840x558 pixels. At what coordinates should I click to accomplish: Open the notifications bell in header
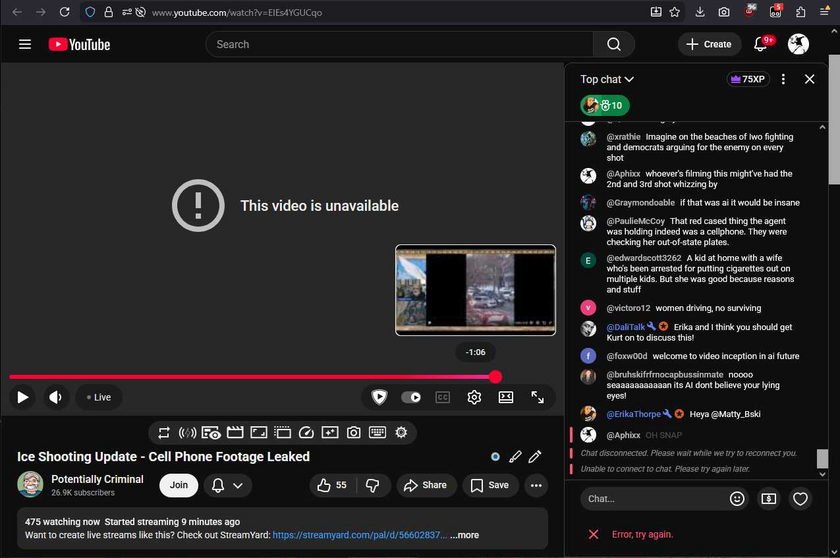[x=761, y=44]
